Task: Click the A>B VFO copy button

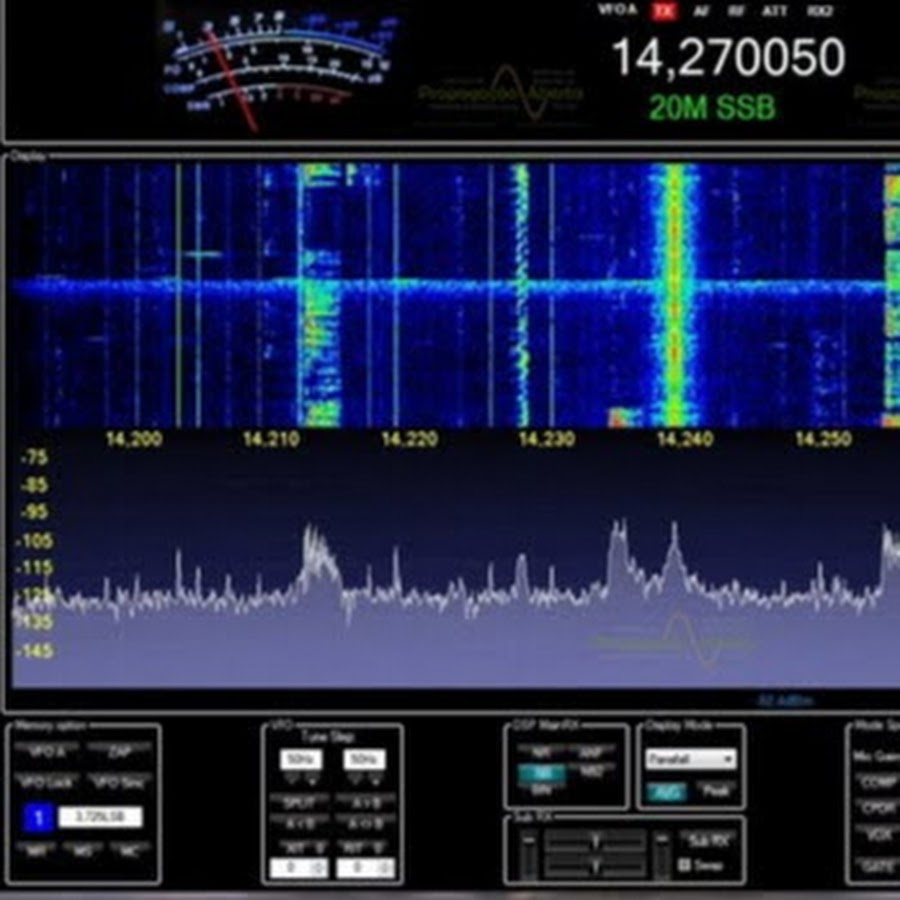Action: coord(365,801)
